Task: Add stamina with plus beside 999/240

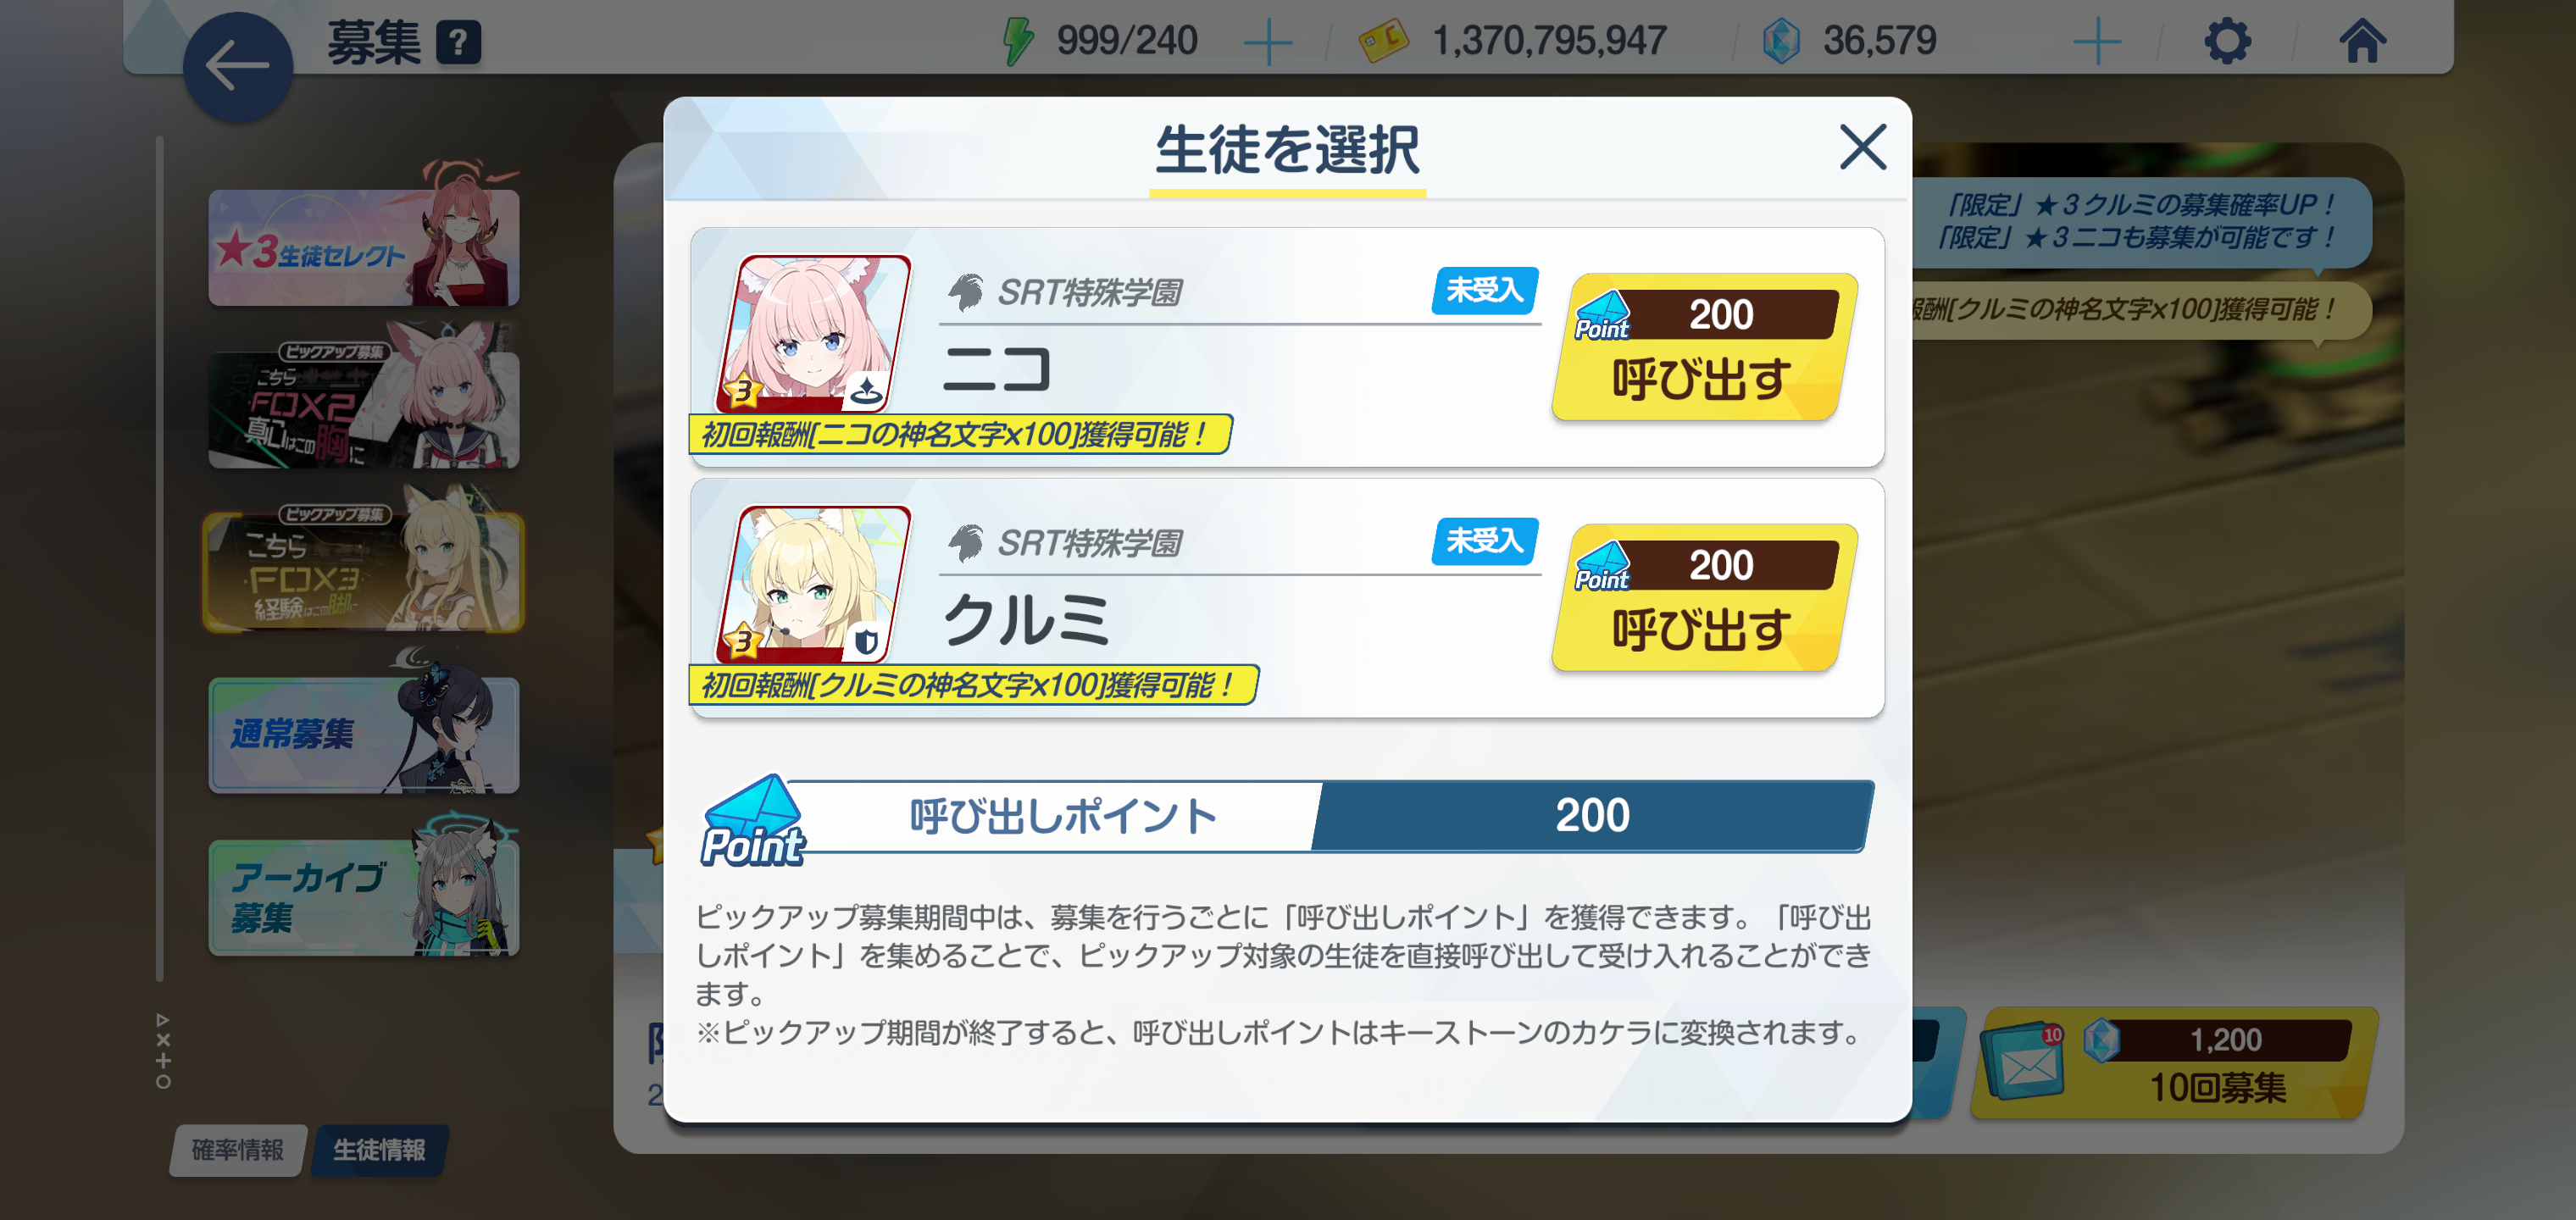Action: 1267,42
